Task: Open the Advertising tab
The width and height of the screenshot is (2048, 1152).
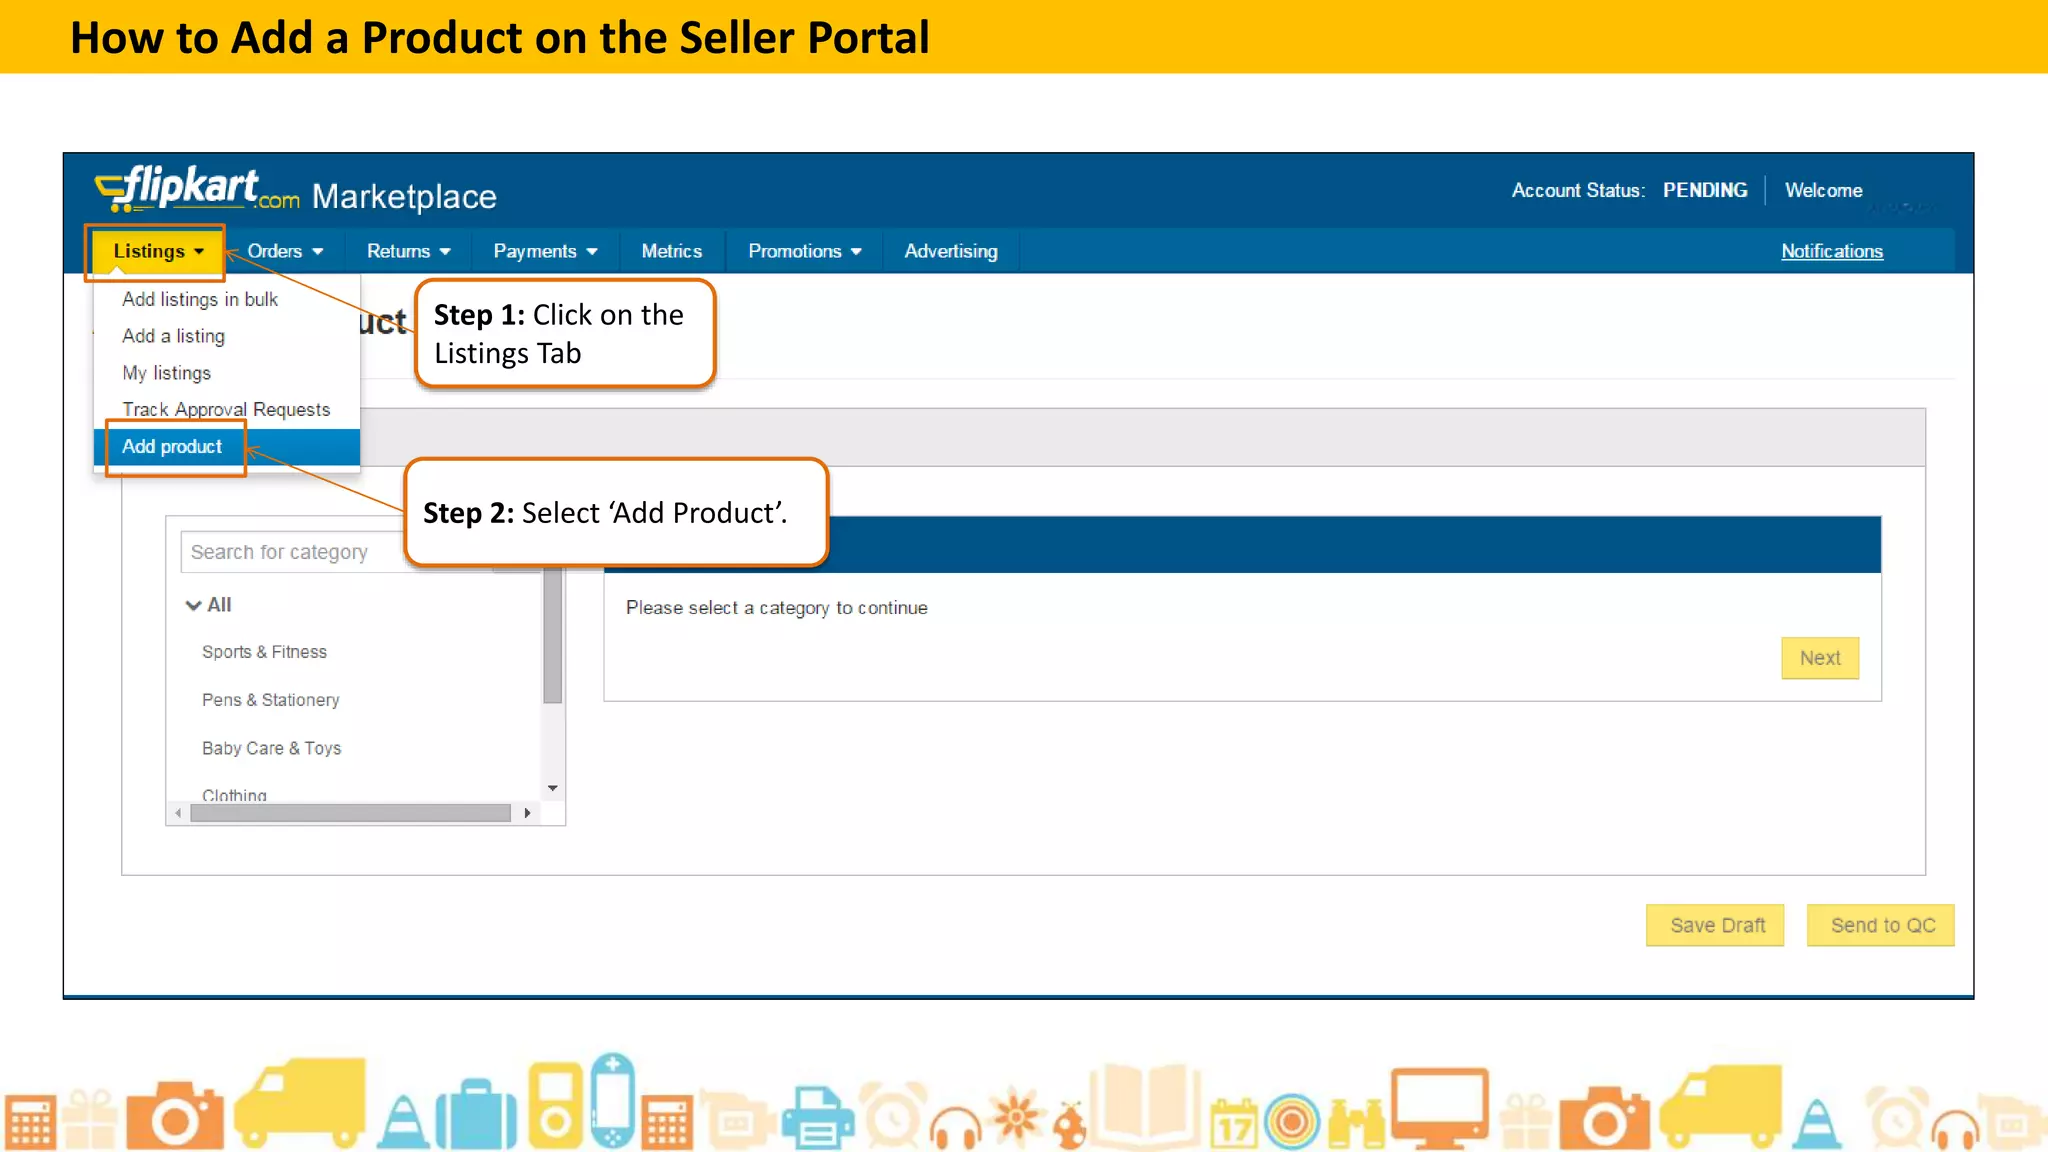Action: tap(950, 251)
